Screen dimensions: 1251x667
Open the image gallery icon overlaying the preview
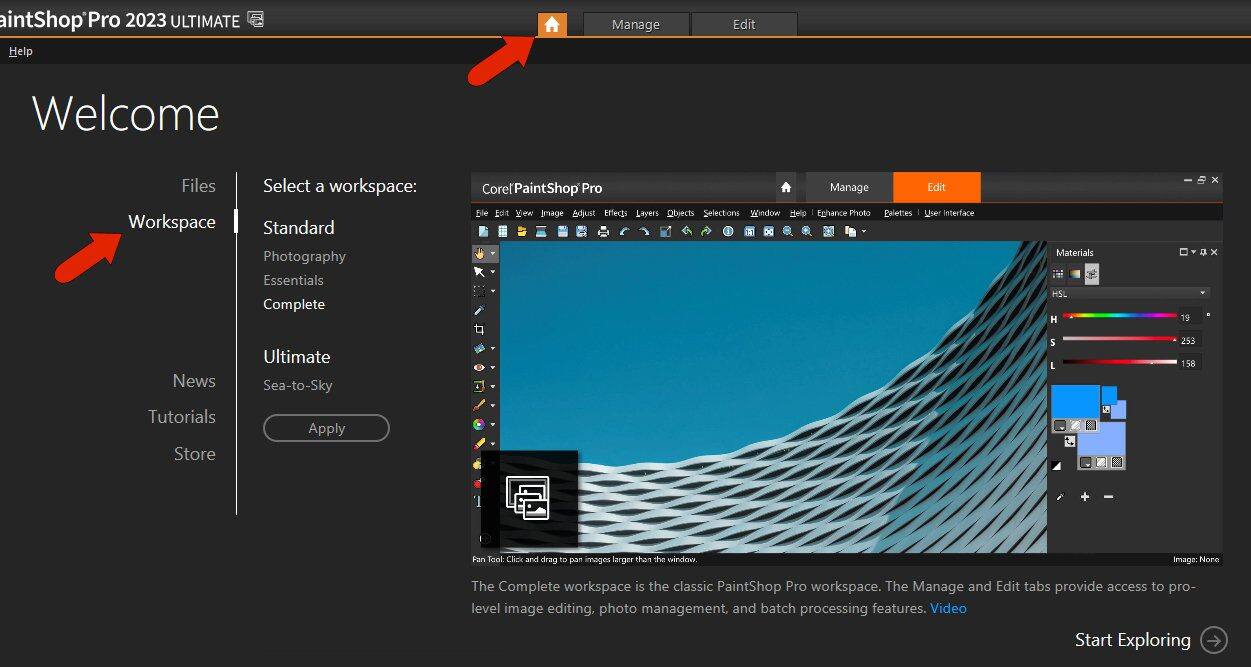pos(529,498)
